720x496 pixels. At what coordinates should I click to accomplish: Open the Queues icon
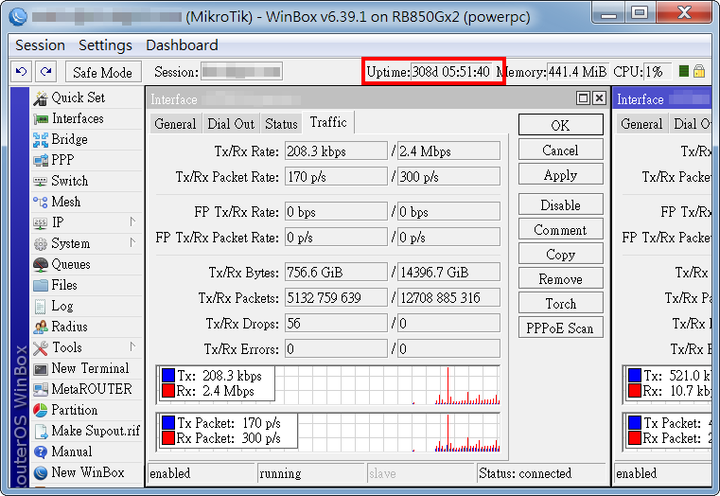[x=40, y=265]
